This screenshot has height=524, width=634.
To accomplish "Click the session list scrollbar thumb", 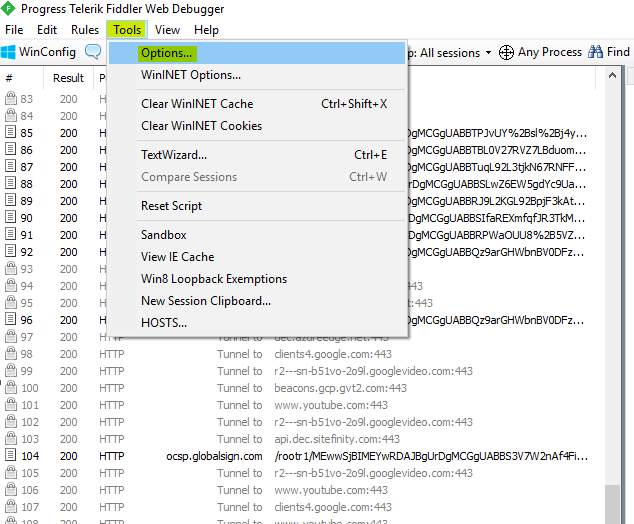I will (612, 503).
